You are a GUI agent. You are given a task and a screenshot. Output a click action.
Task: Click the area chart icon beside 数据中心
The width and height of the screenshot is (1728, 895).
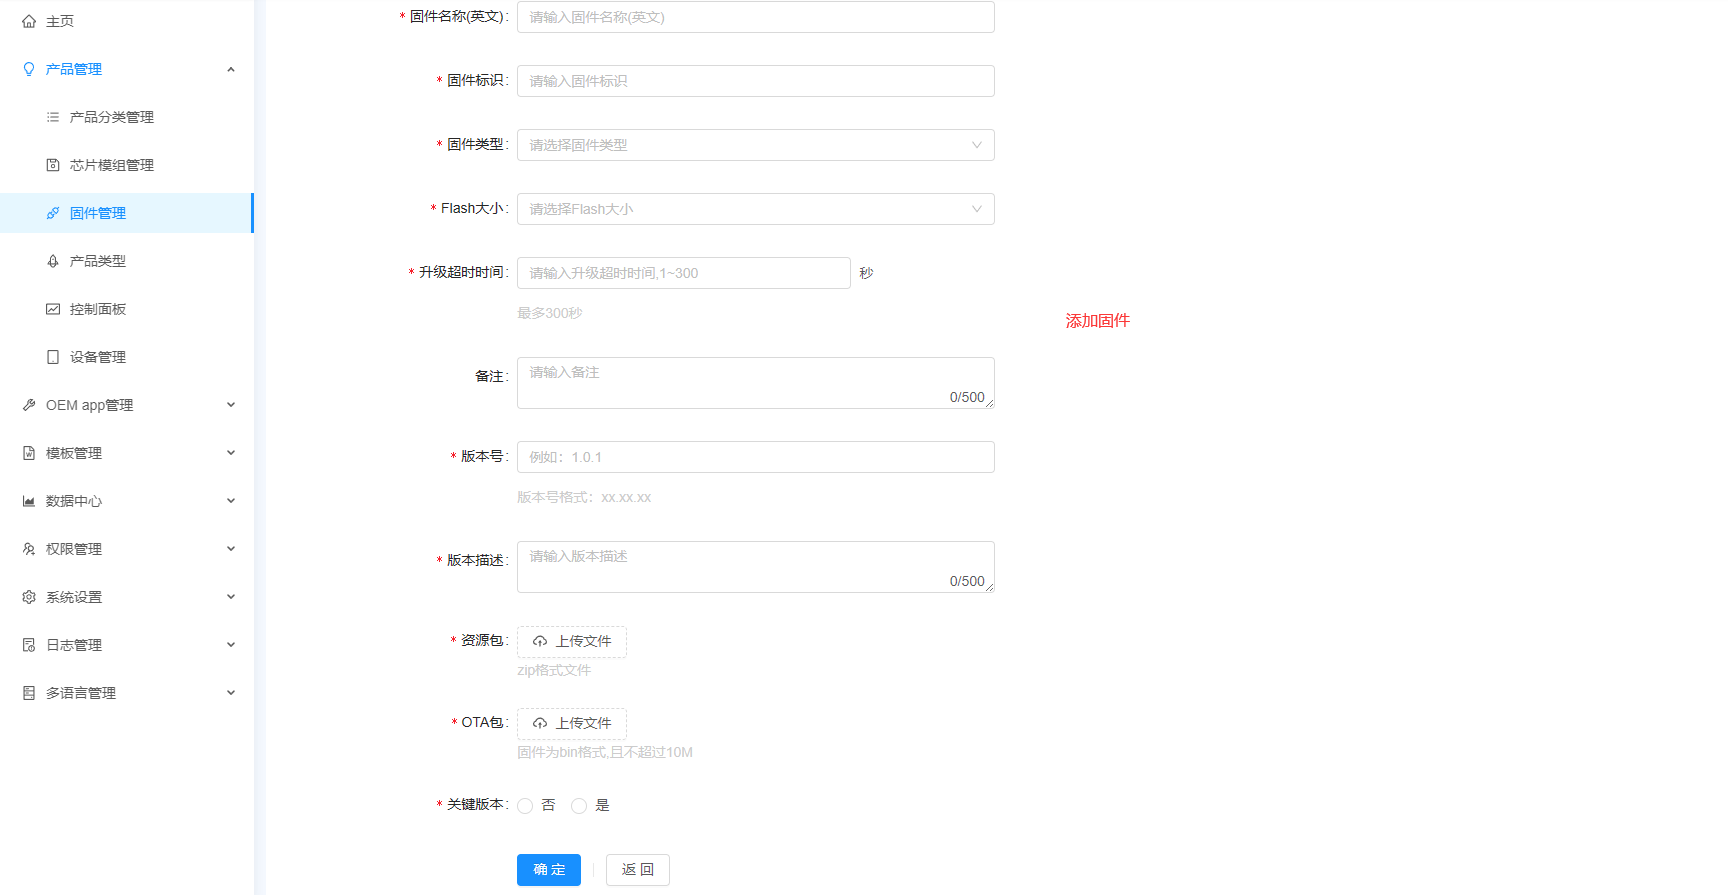(x=29, y=501)
